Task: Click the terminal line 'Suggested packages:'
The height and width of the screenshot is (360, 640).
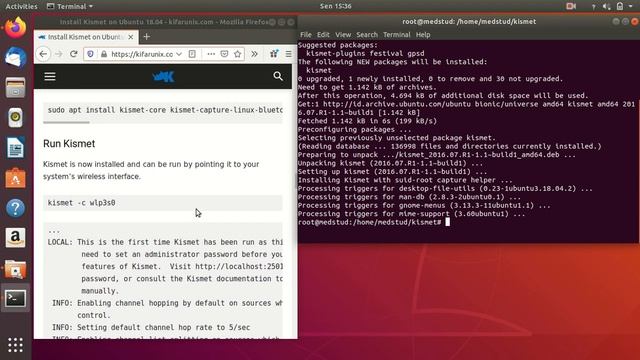Action: point(338,45)
